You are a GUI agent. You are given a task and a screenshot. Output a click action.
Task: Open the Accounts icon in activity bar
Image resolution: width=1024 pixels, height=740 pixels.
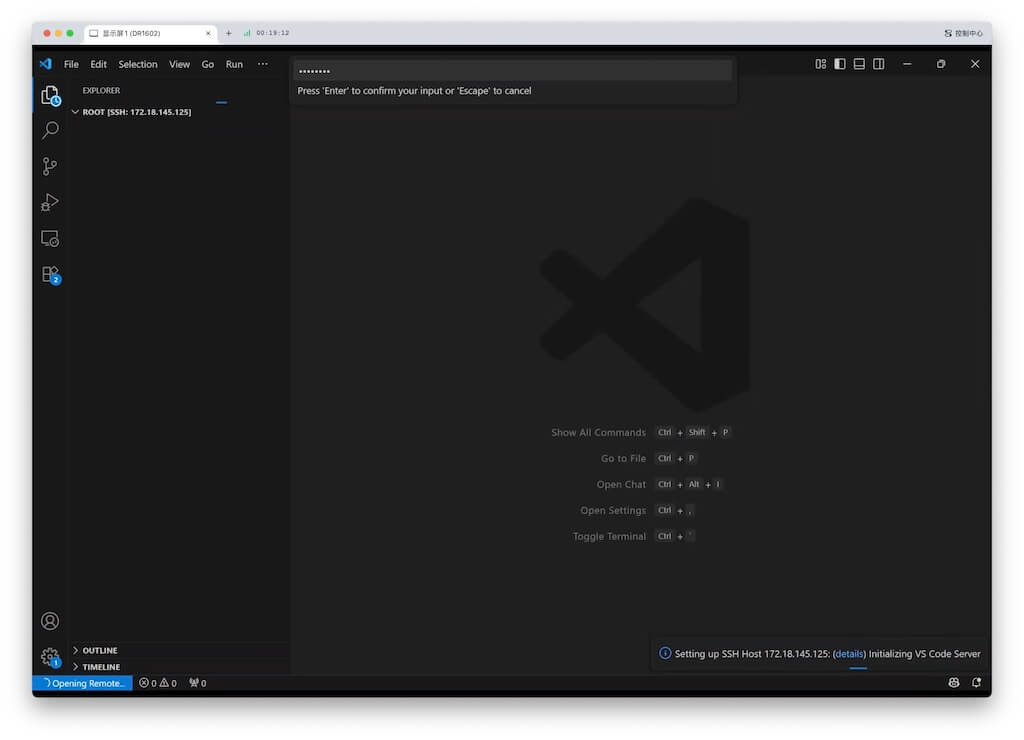coord(50,621)
